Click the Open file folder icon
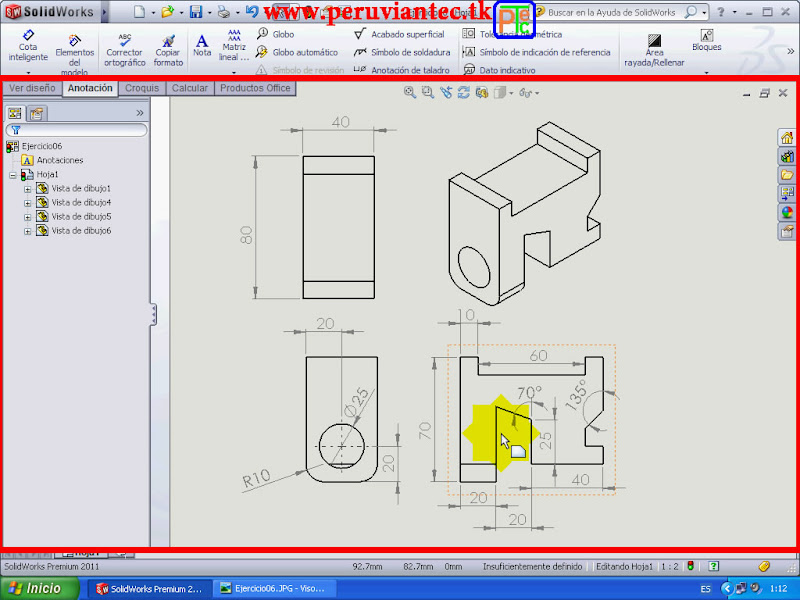This screenshot has width=800, height=600. (167, 12)
